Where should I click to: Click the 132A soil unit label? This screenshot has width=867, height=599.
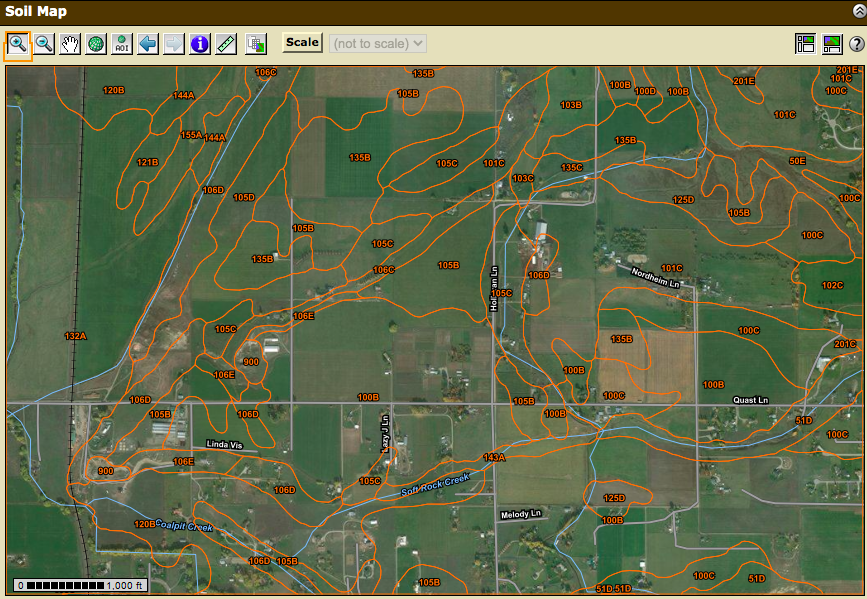(75, 336)
